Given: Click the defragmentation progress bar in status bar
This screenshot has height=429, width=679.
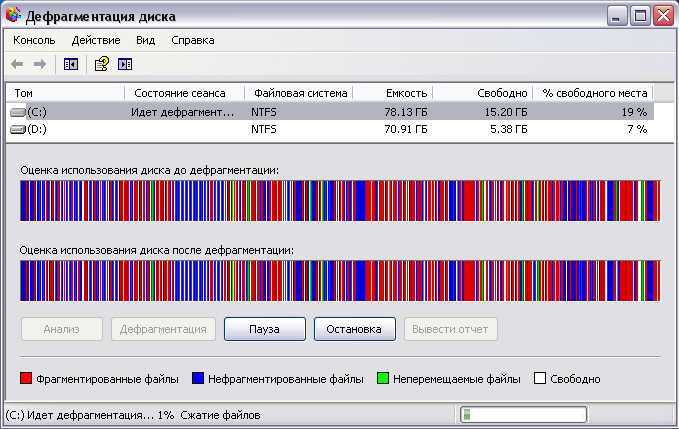Looking at the screenshot, I should [524, 415].
